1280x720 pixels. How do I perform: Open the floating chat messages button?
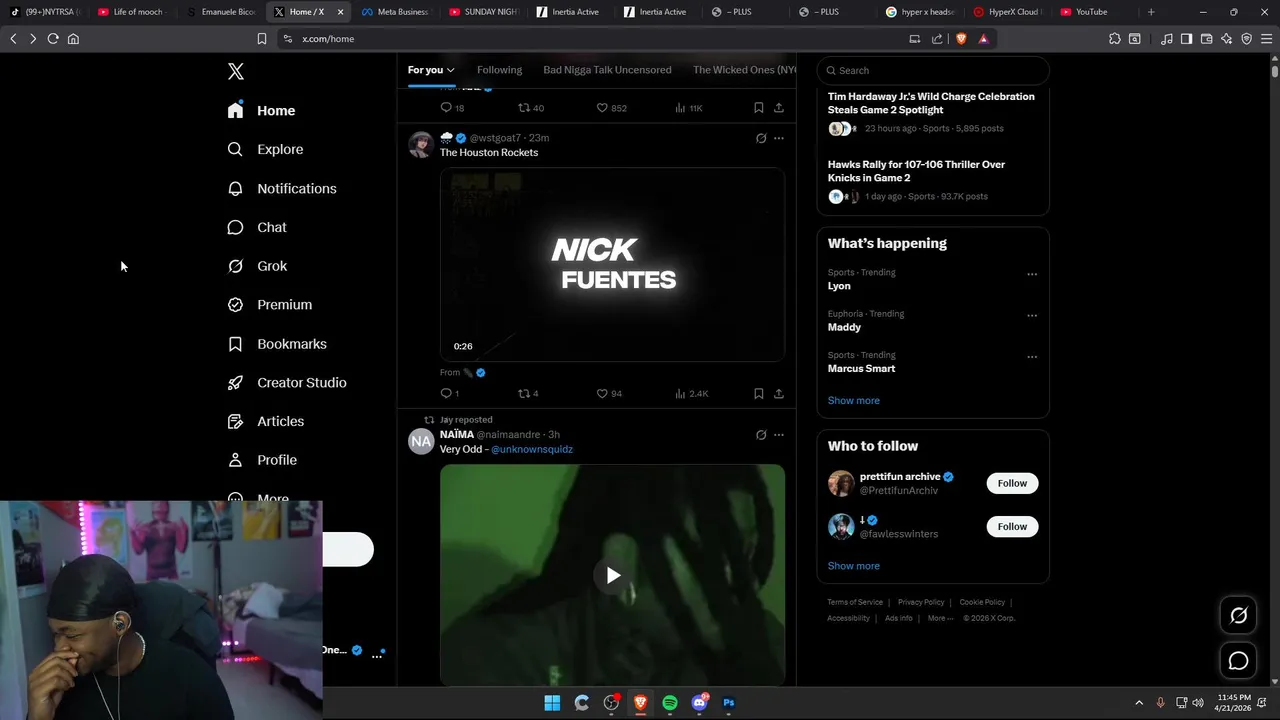click(x=1239, y=661)
